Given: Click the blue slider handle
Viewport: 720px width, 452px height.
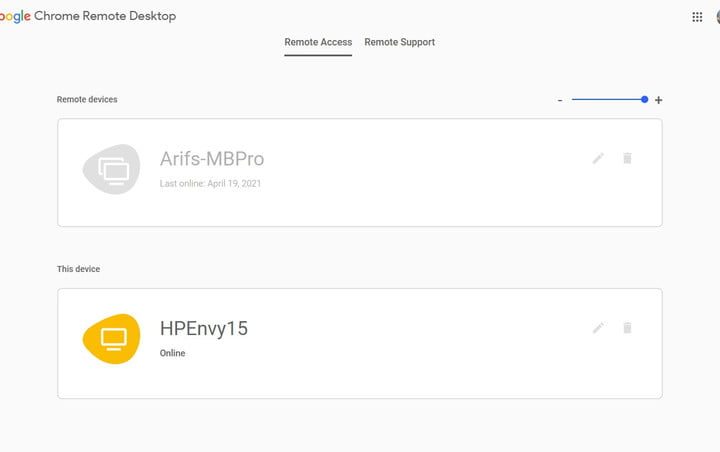Looking at the screenshot, I should tap(644, 99).
